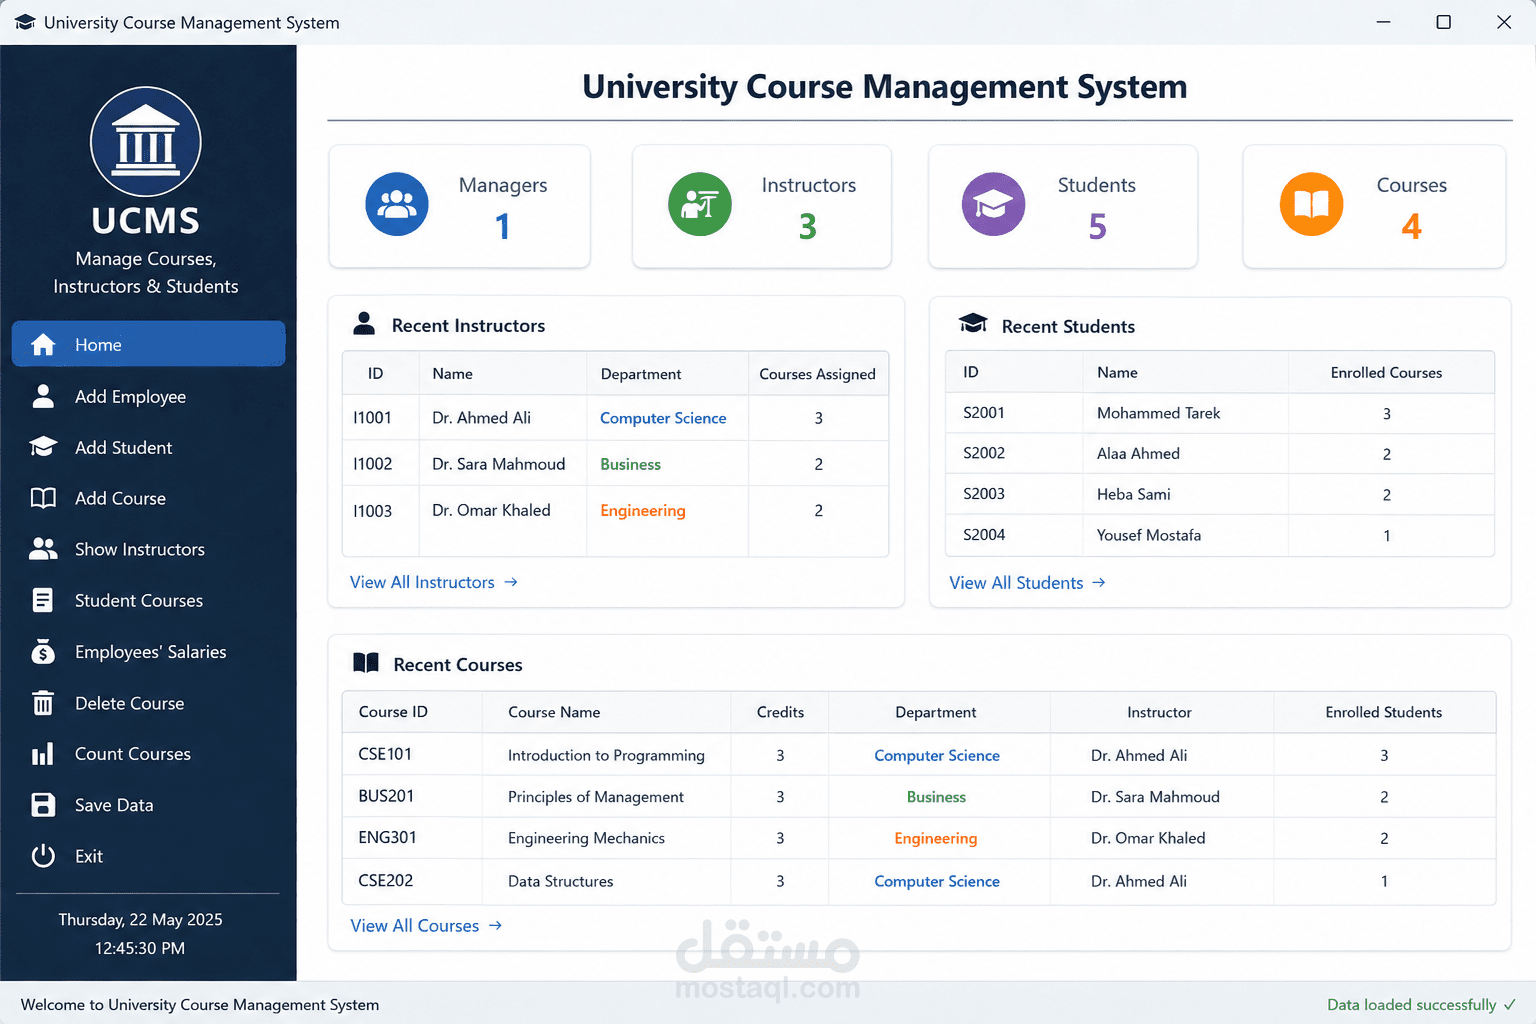Minimize the application window
Image resolution: width=1536 pixels, height=1024 pixels.
[x=1383, y=22]
